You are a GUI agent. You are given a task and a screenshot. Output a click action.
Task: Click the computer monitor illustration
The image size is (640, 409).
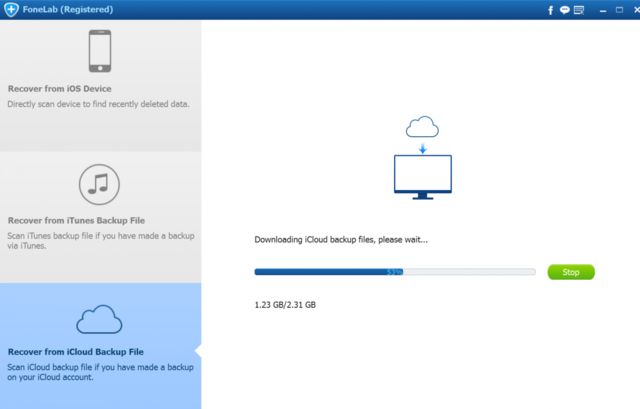point(423,177)
